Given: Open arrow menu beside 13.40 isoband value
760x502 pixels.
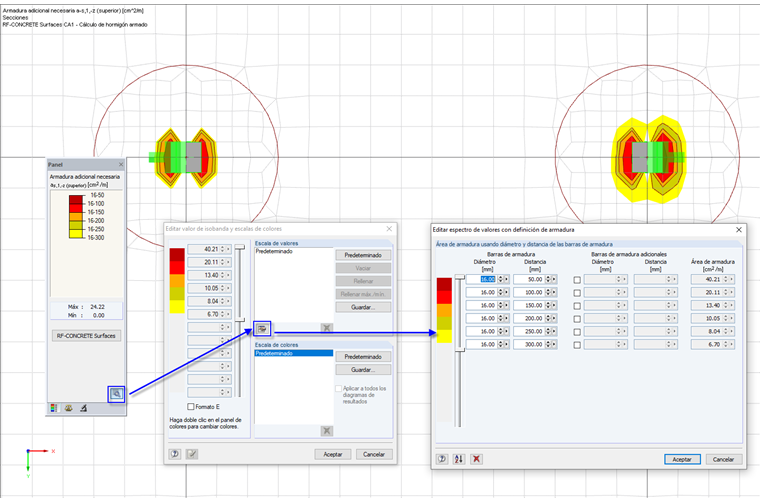Looking at the screenshot, I should pyautogui.click(x=228, y=275).
